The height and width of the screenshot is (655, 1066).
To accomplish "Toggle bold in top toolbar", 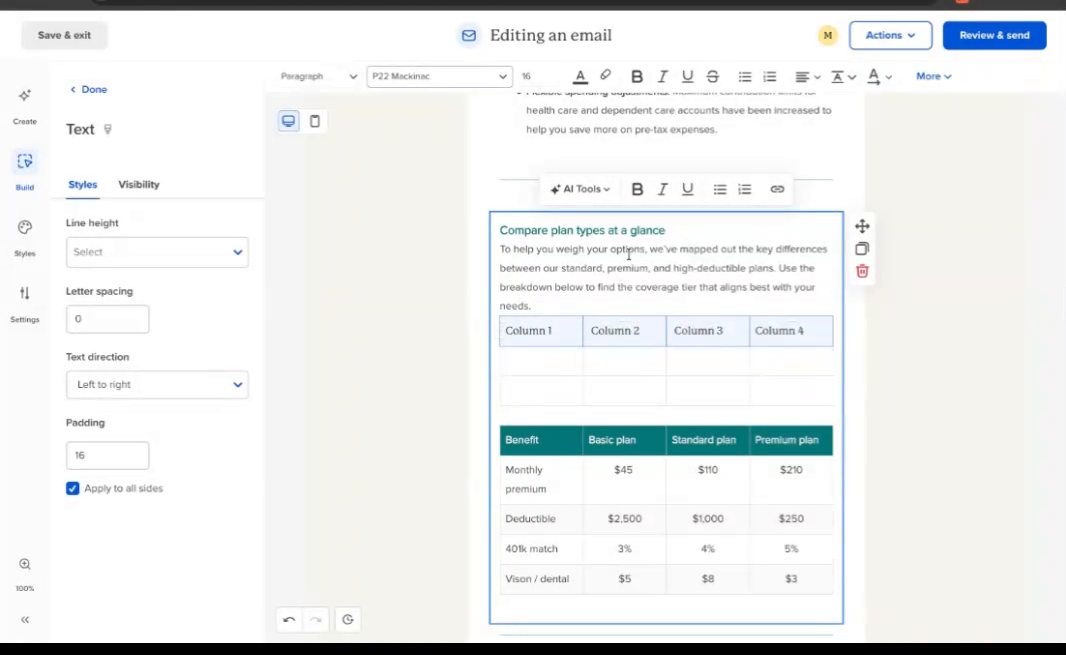I will (x=636, y=76).
